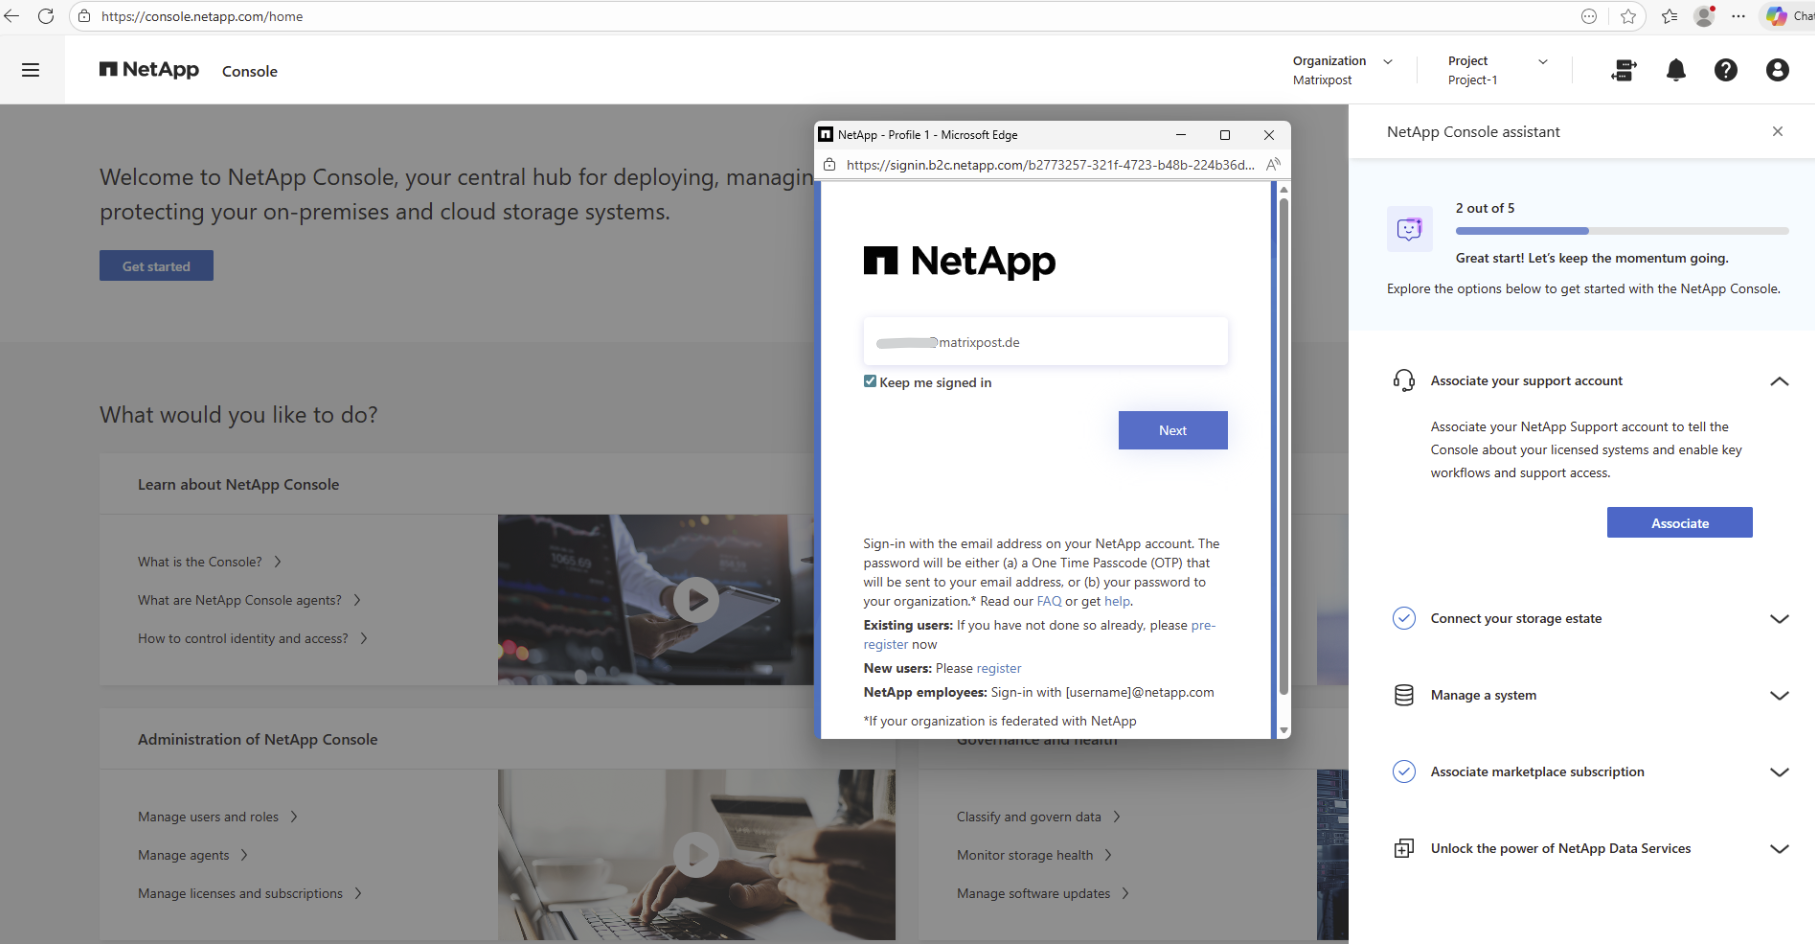
Task: Close the NetApp Console assistant panel
Action: tap(1777, 131)
